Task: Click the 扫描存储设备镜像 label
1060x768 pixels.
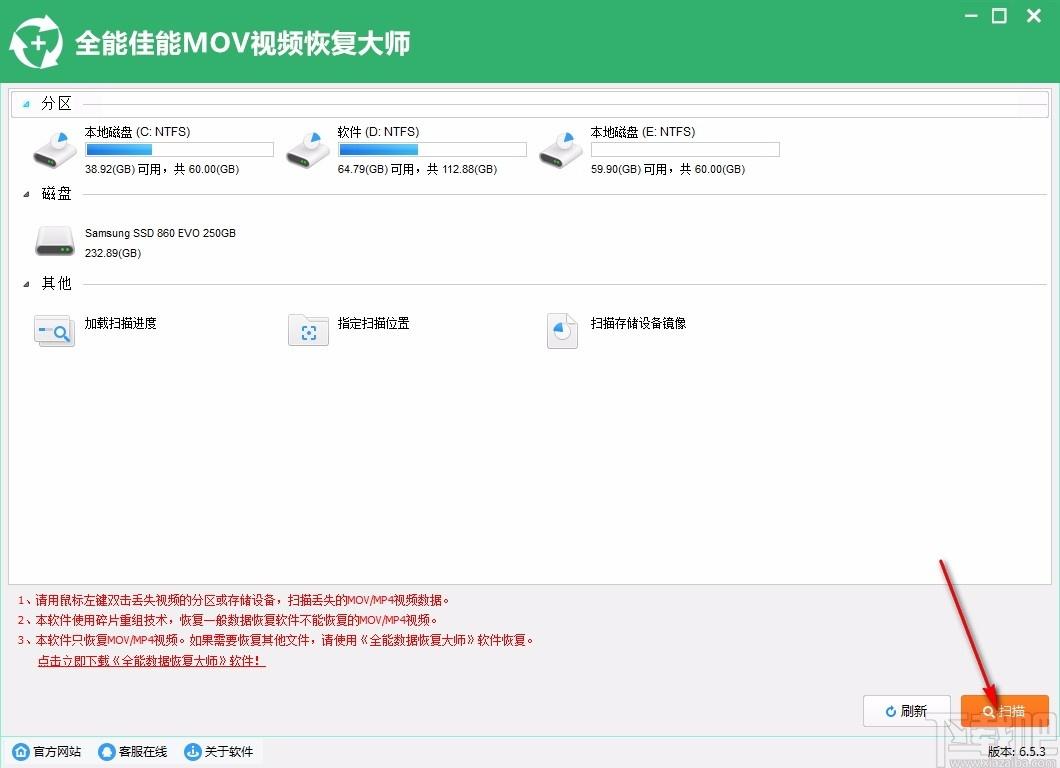Action: pyautogui.click(x=638, y=323)
